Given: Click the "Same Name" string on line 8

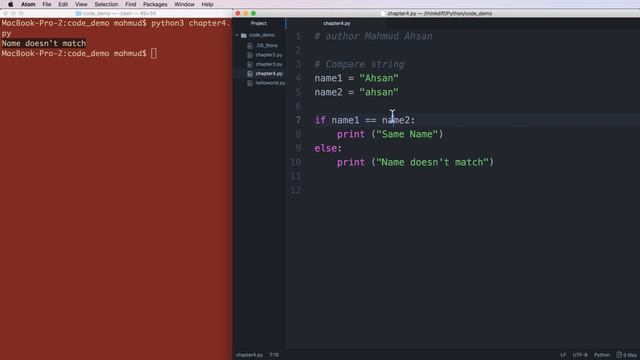Looking at the screenshot, I should pos(407,134).
